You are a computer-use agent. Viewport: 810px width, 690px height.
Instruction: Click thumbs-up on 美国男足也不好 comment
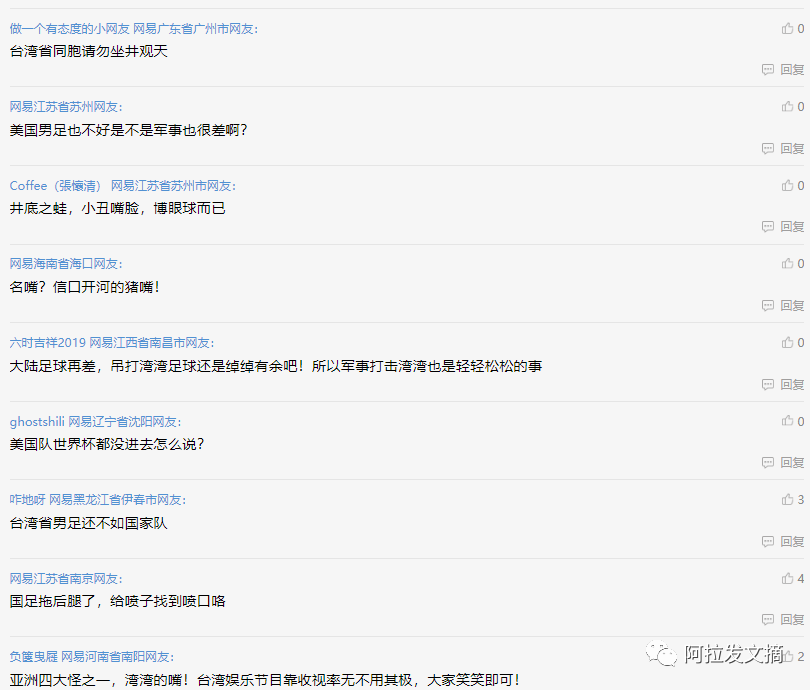click(x=787, y=106)
